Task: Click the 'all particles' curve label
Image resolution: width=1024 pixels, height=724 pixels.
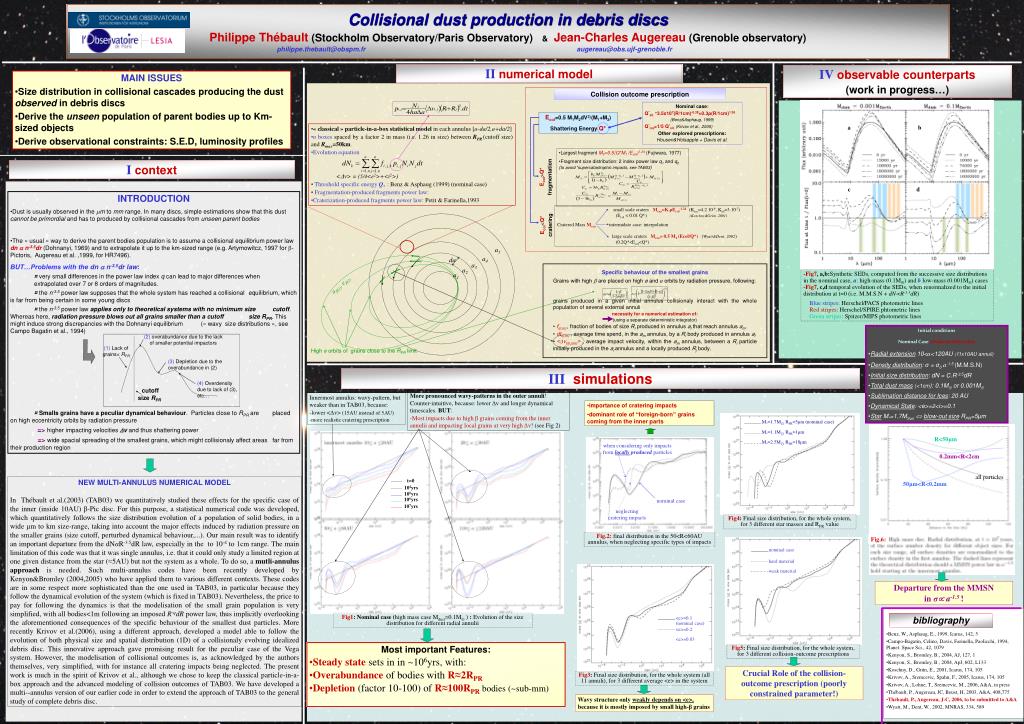Action: [989, 477]
